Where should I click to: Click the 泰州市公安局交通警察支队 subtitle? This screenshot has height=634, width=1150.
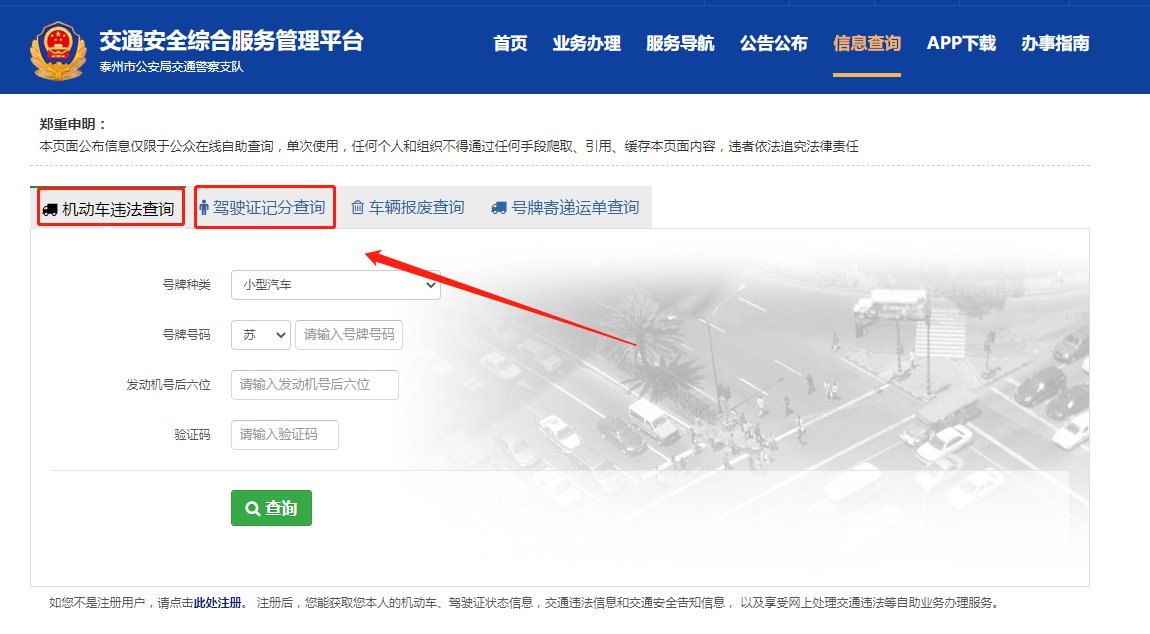tap(172, 67)
